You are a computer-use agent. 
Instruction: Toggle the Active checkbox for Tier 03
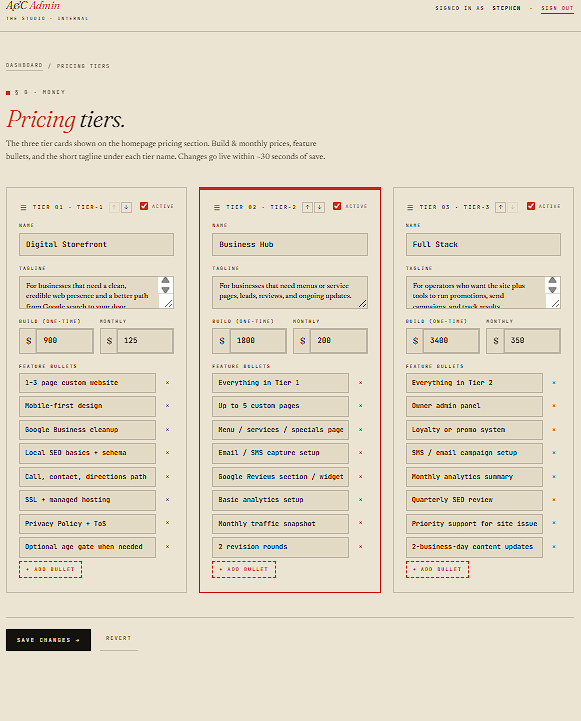tap(531, 206)
